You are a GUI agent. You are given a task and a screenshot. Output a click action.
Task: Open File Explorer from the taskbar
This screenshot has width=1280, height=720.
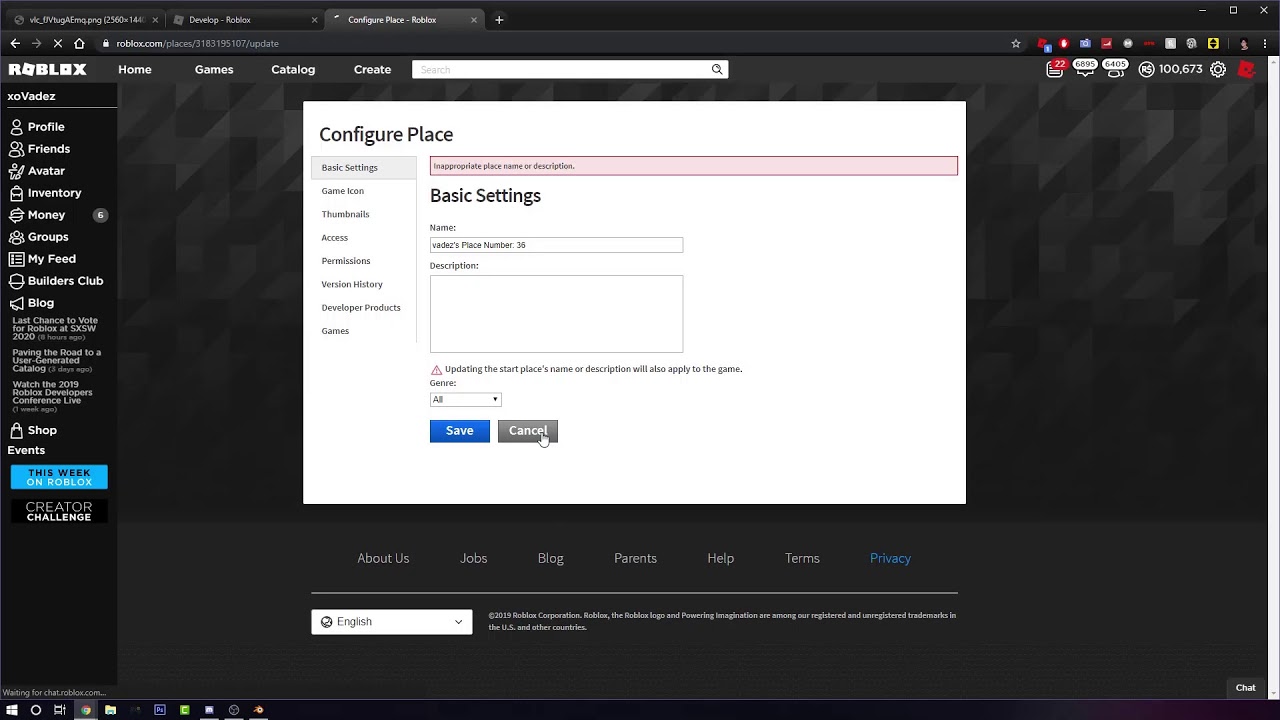[110, 710]
